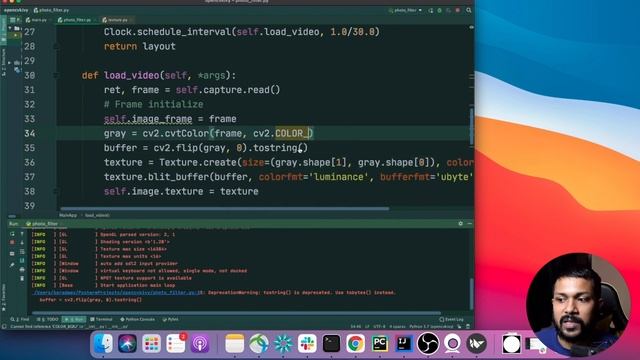Click the 4 spaces indent setting in the status bar

click(397, 327)
